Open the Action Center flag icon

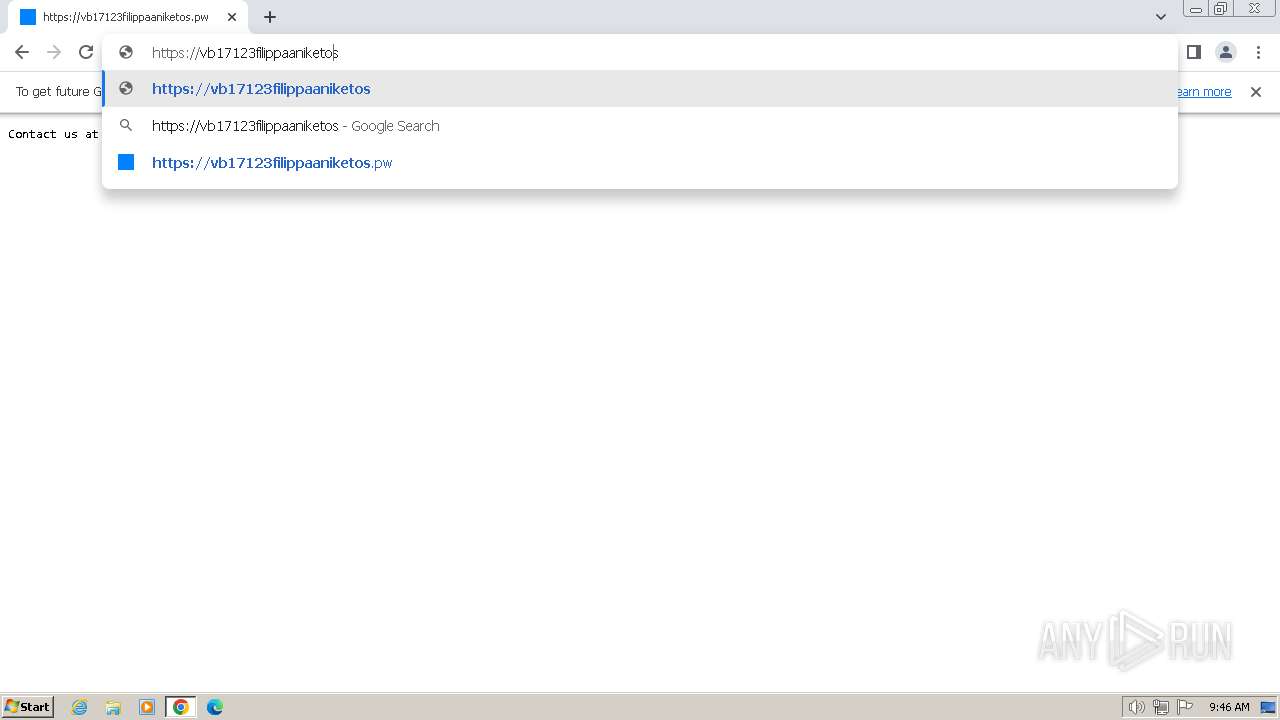[x=1185, y=707]
